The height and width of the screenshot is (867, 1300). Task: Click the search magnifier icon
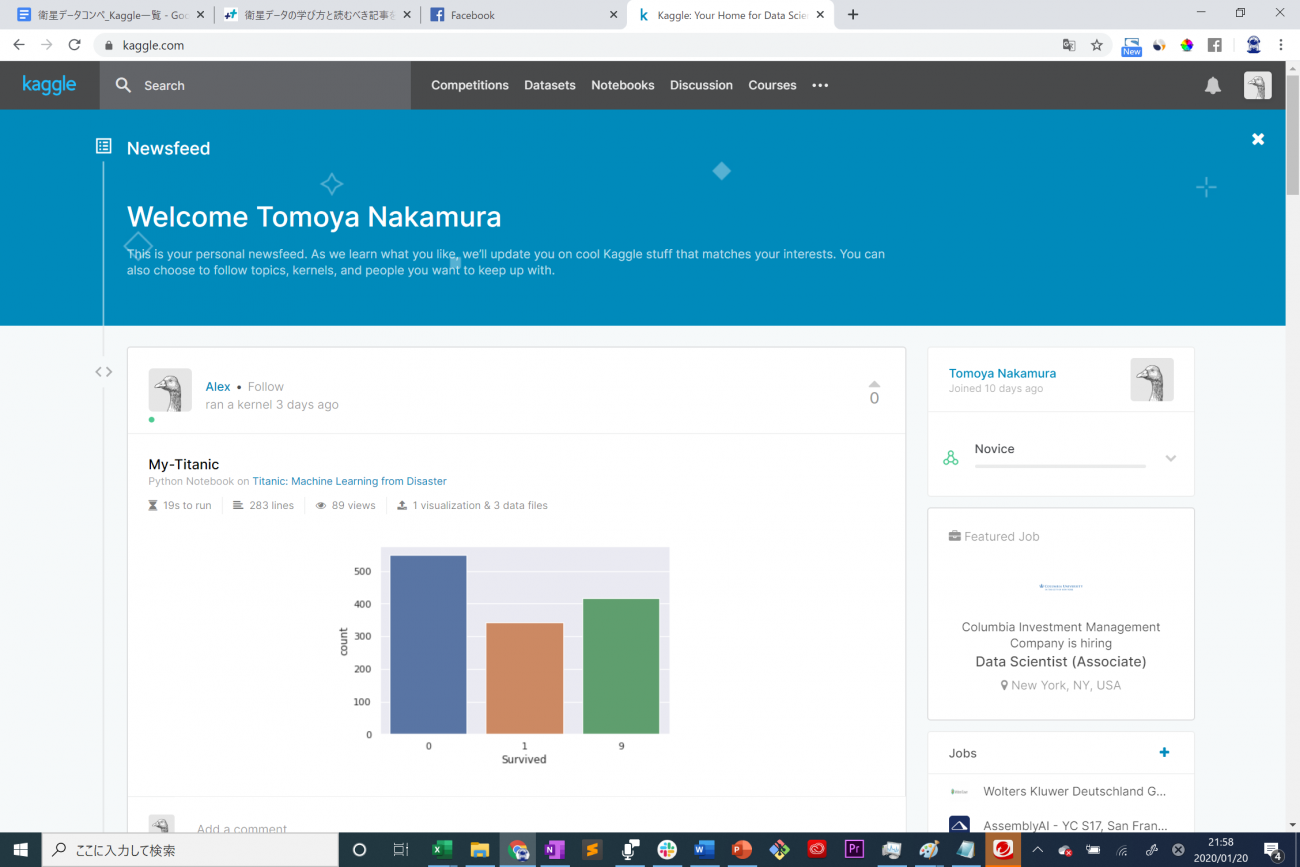click(x=123, y=85)
